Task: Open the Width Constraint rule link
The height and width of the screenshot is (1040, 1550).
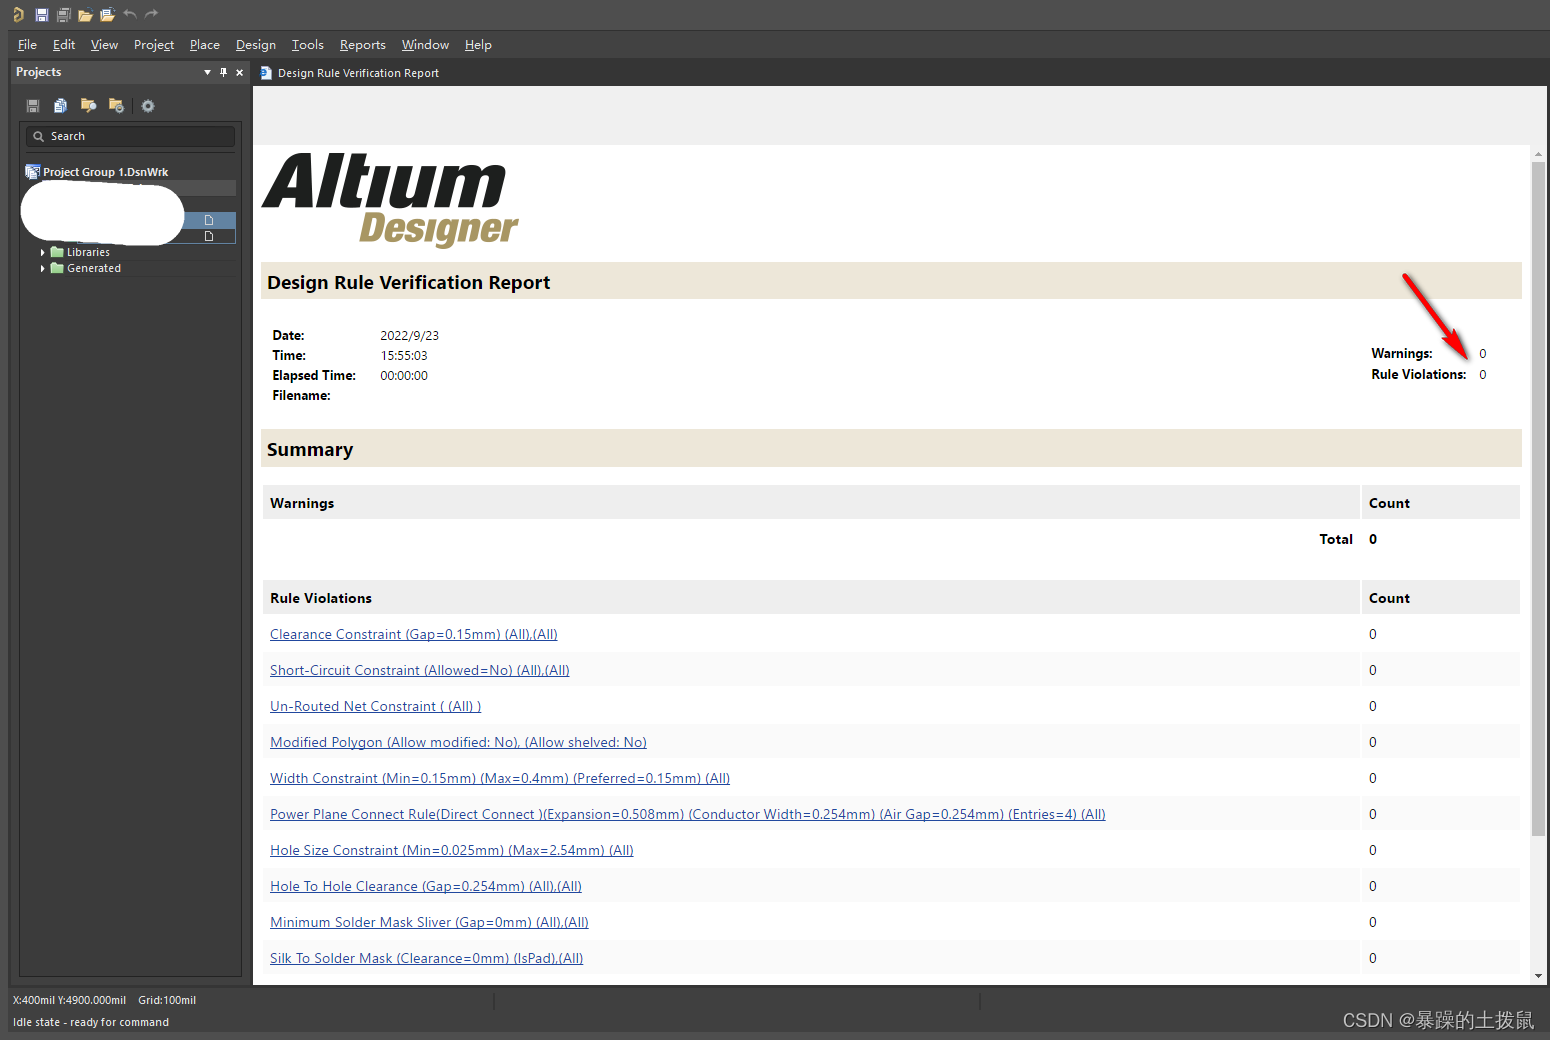Action: 499,778
